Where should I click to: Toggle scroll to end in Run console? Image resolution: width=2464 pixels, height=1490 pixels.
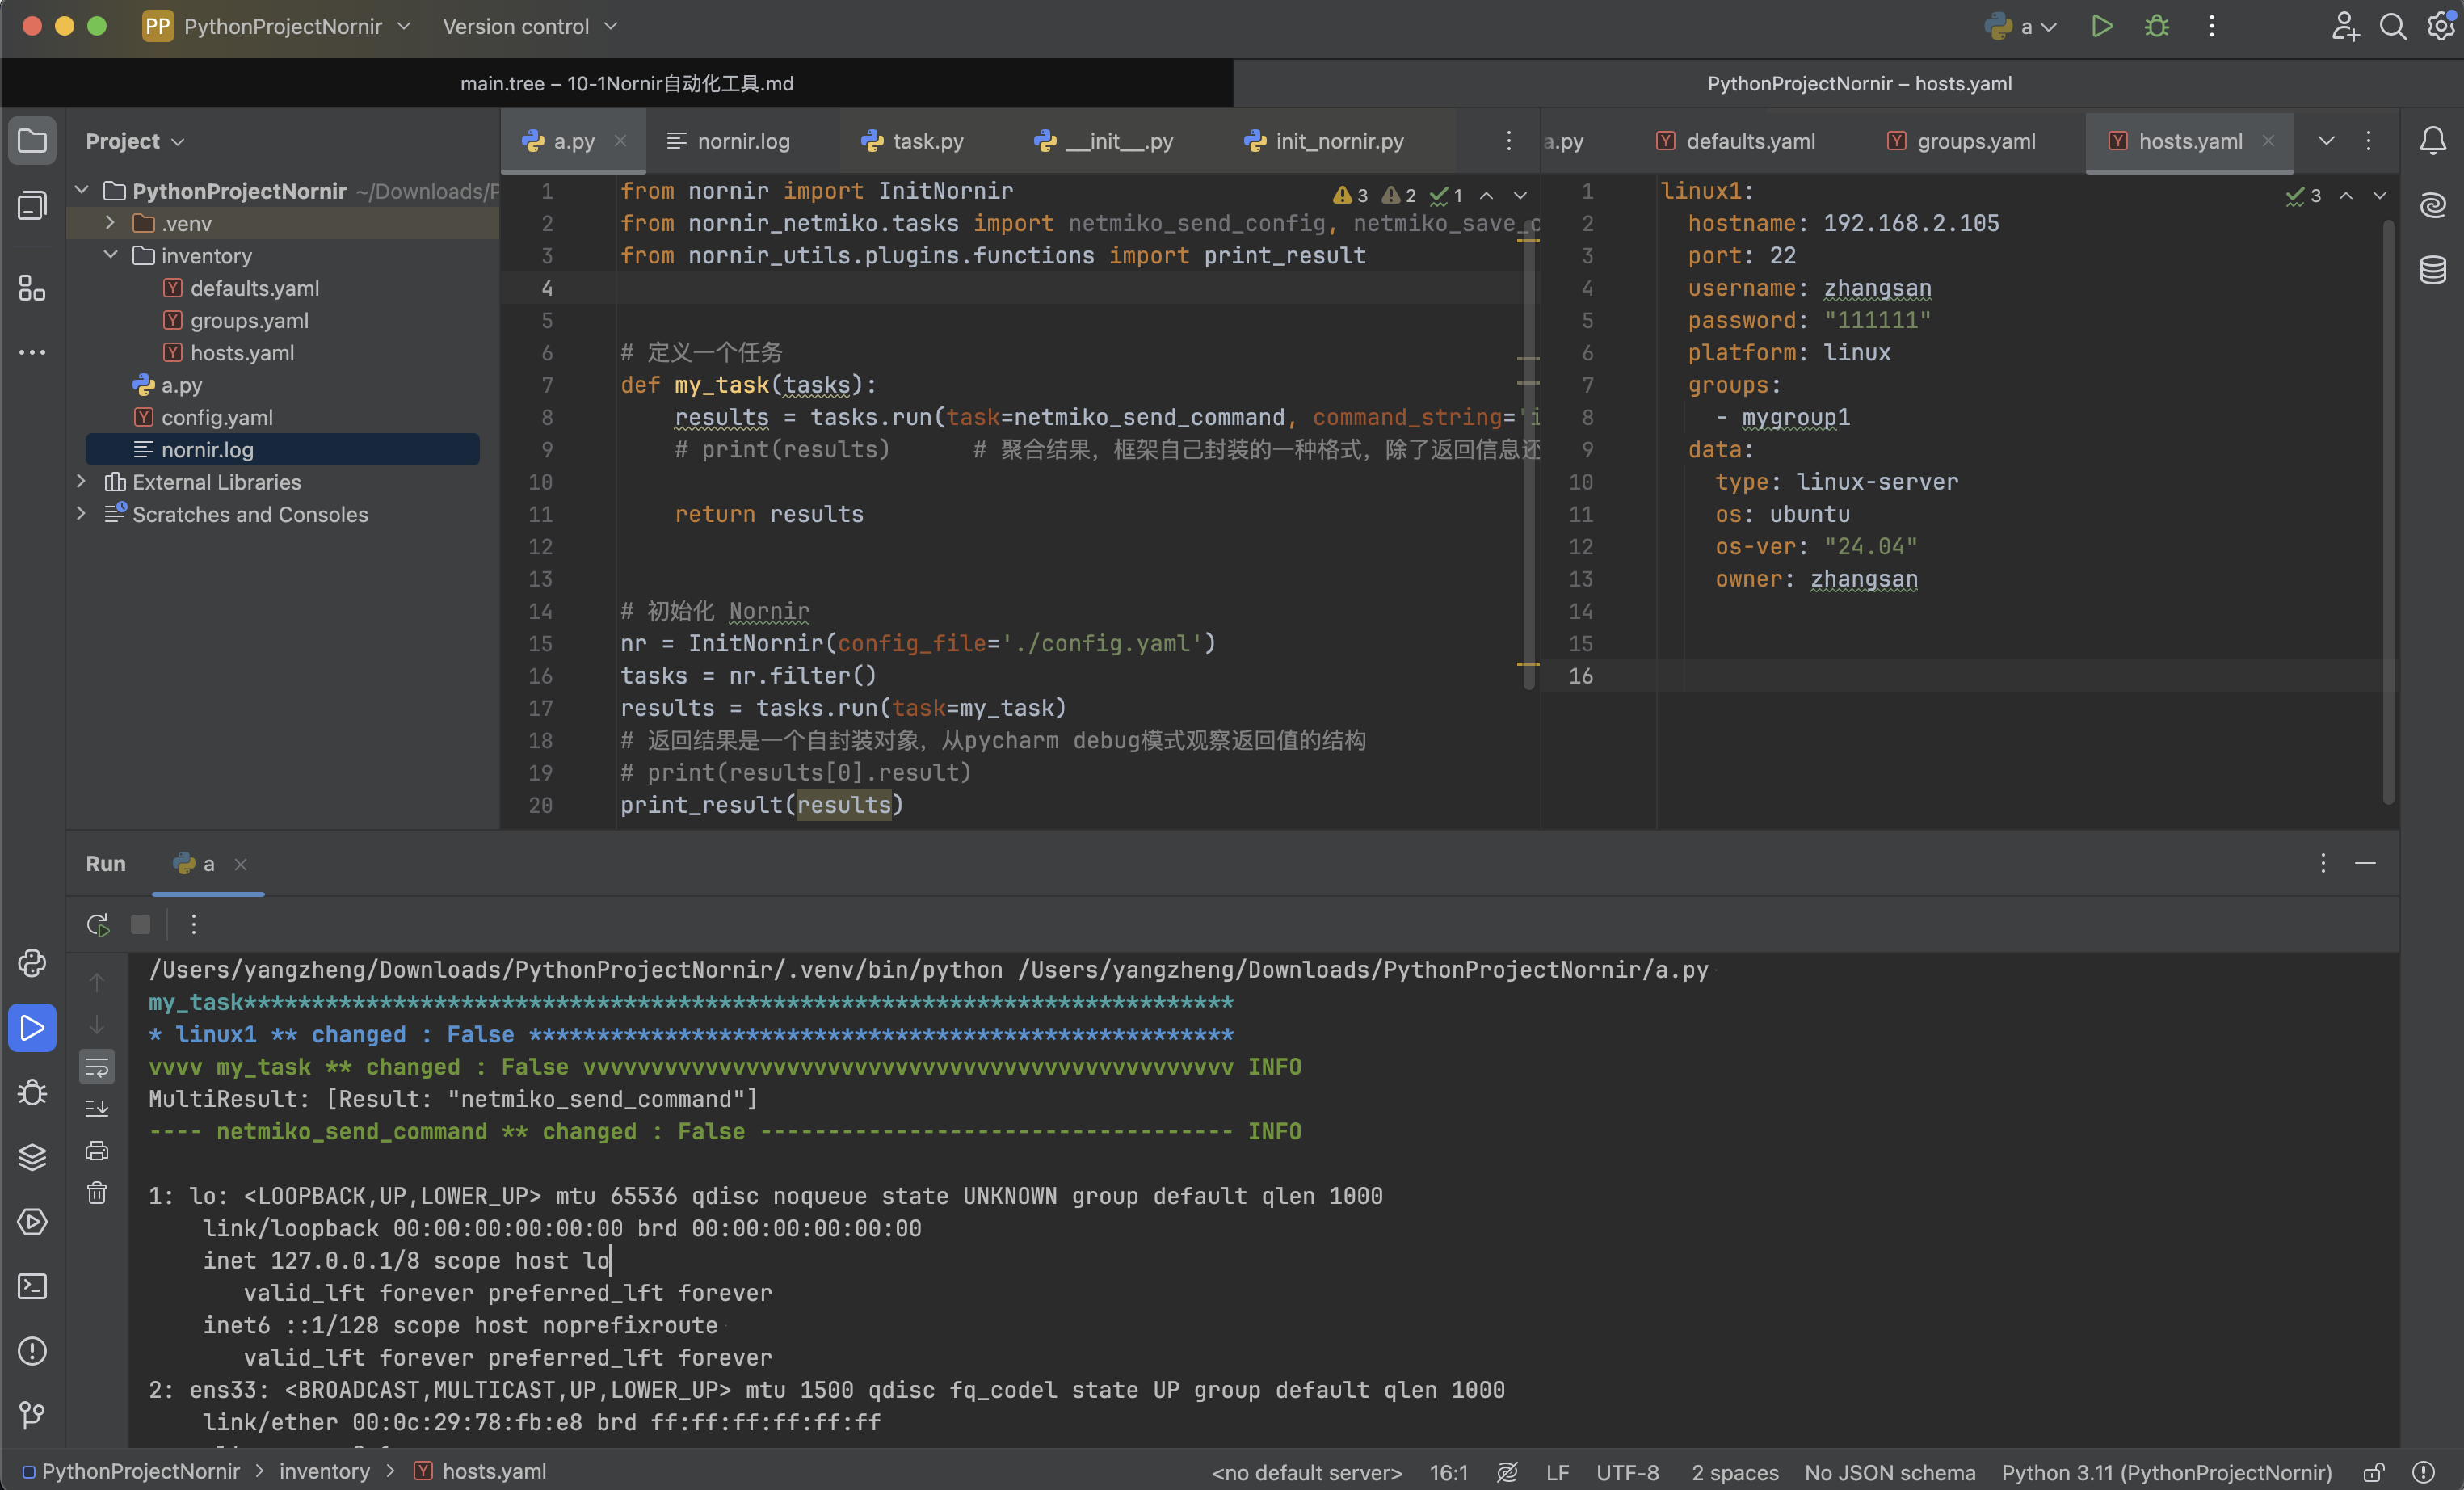pyautogui.click(x=97, y=1108)
